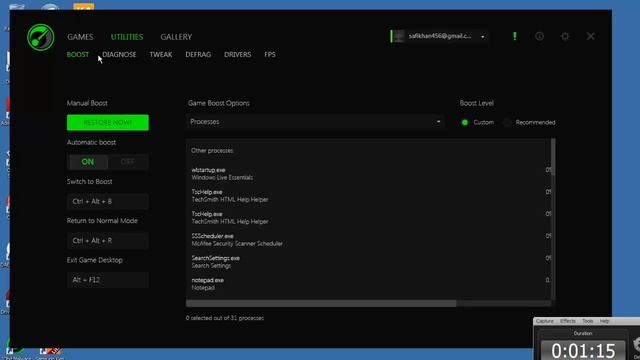Open the TWEAK sub-tab
This screenshot has width=640, height=360.
tap(160, 54)
